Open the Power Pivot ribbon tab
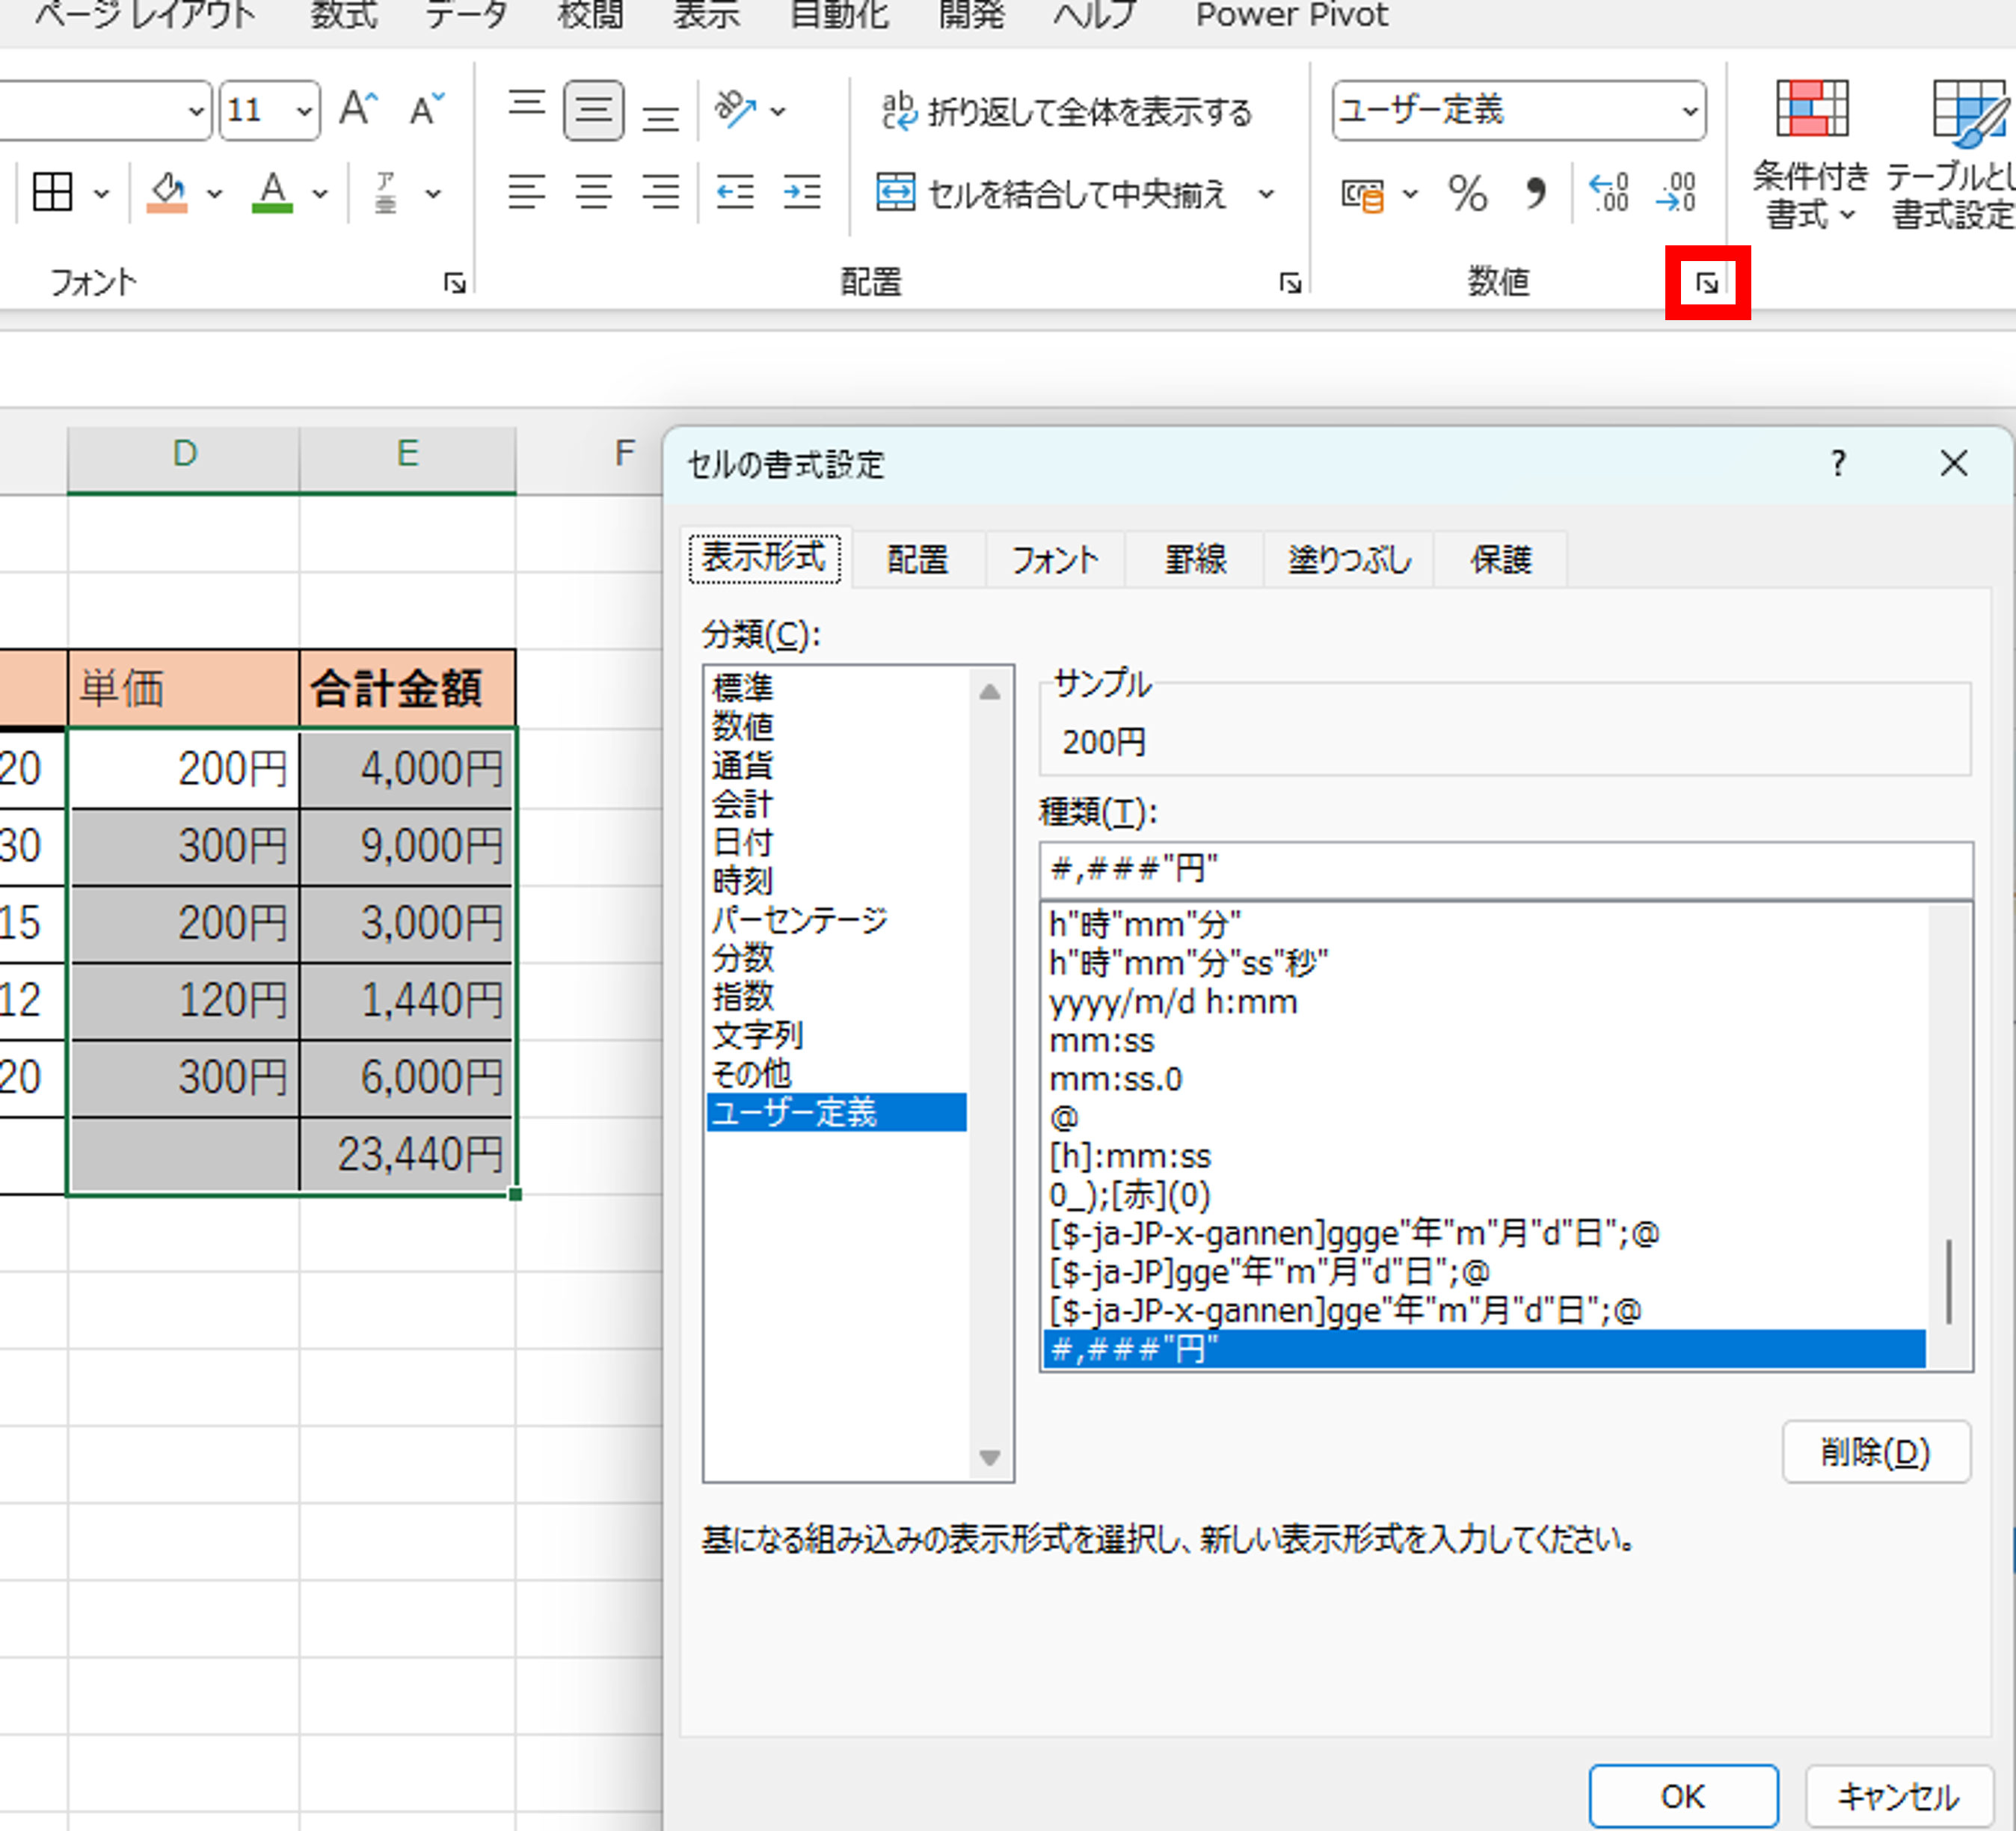This screenshot has width=2016, height=1831. 1292,15
